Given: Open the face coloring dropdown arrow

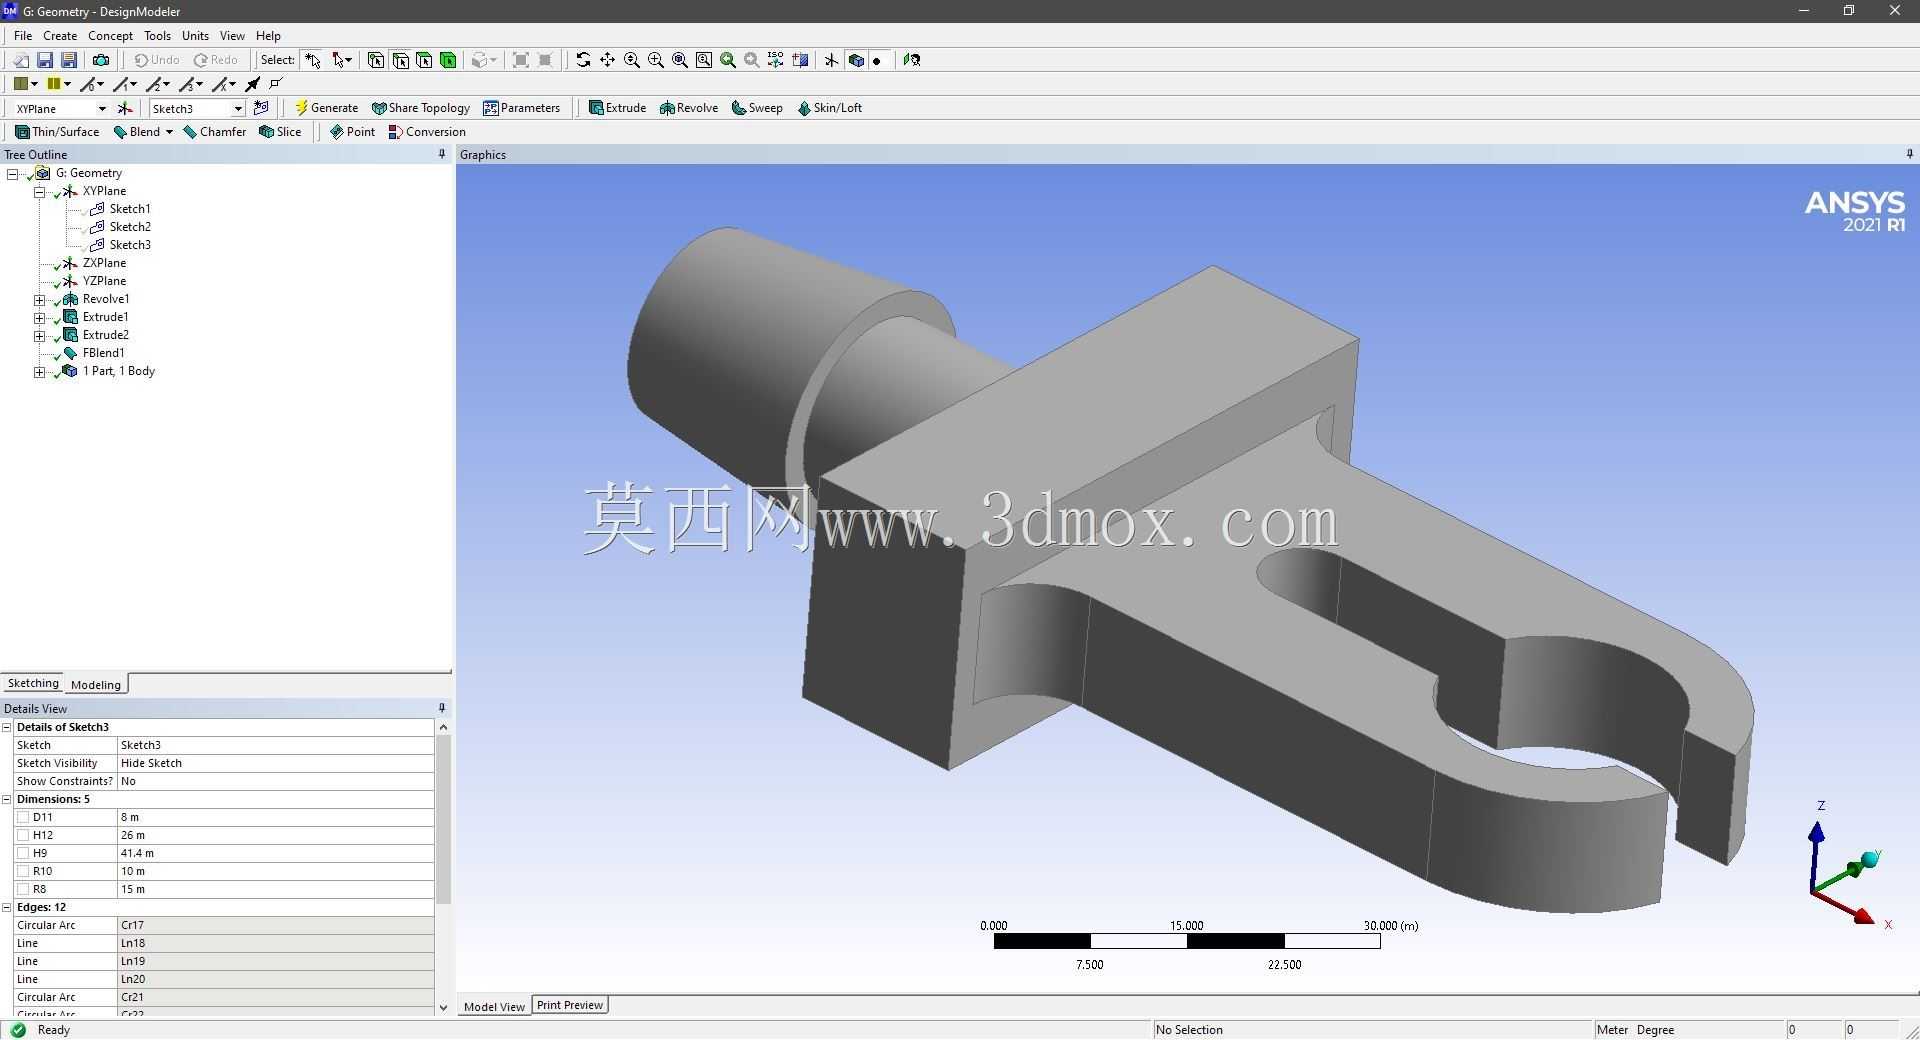Looking at the screenshot, I should [x=34, y=84].
